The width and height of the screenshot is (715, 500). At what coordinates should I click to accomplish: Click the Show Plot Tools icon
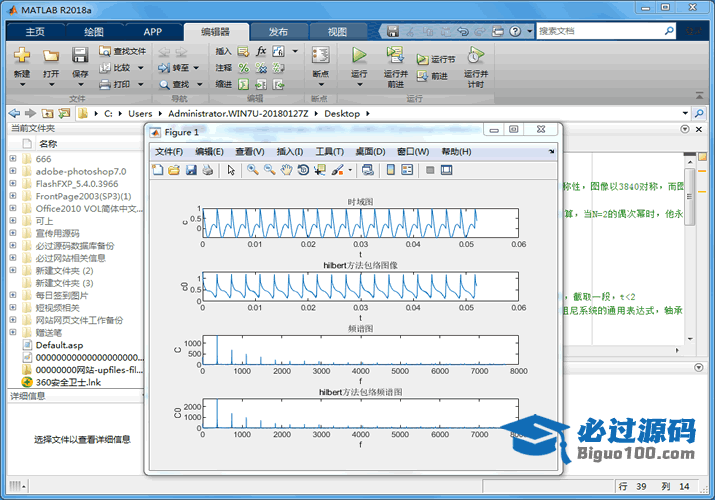point(446,170)
